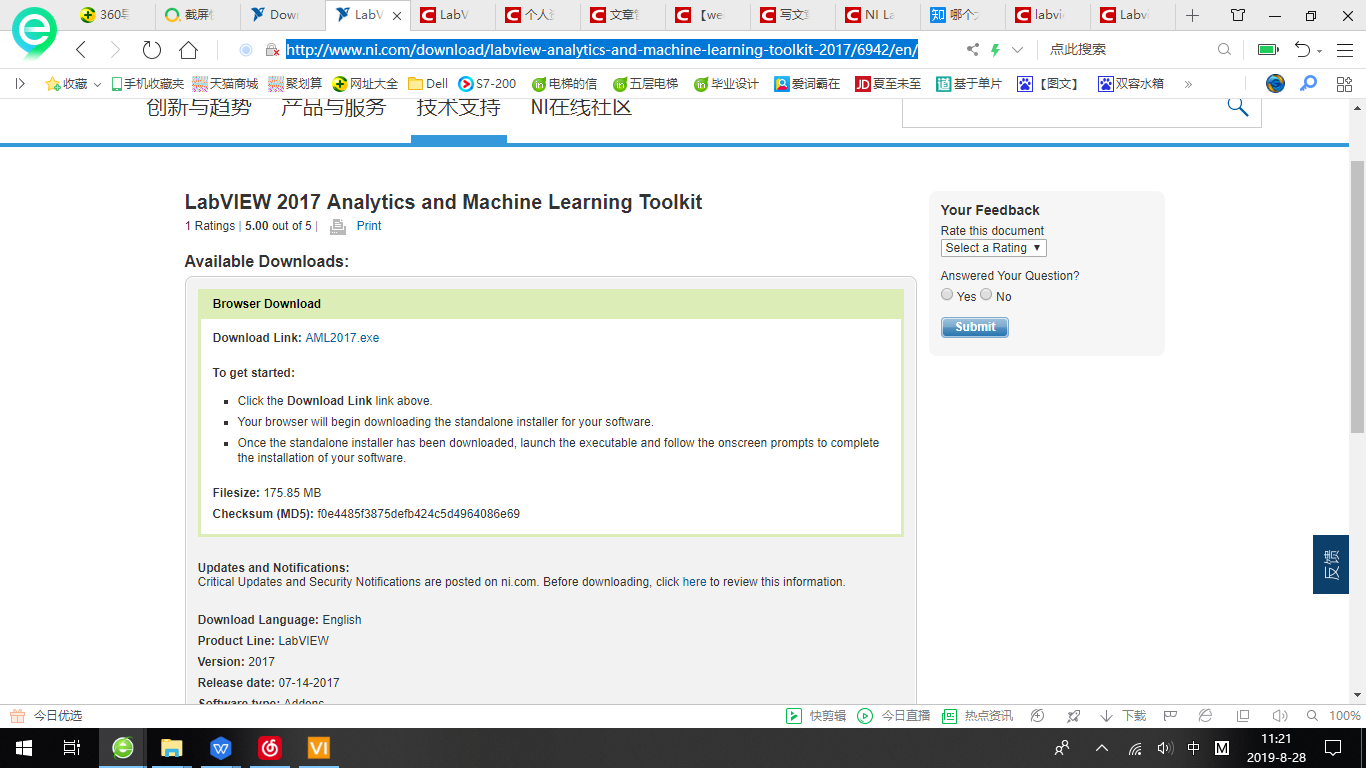Expand the undo history dropdown arrow
Screen dimensions: 1366x768
pos(1318,48)
